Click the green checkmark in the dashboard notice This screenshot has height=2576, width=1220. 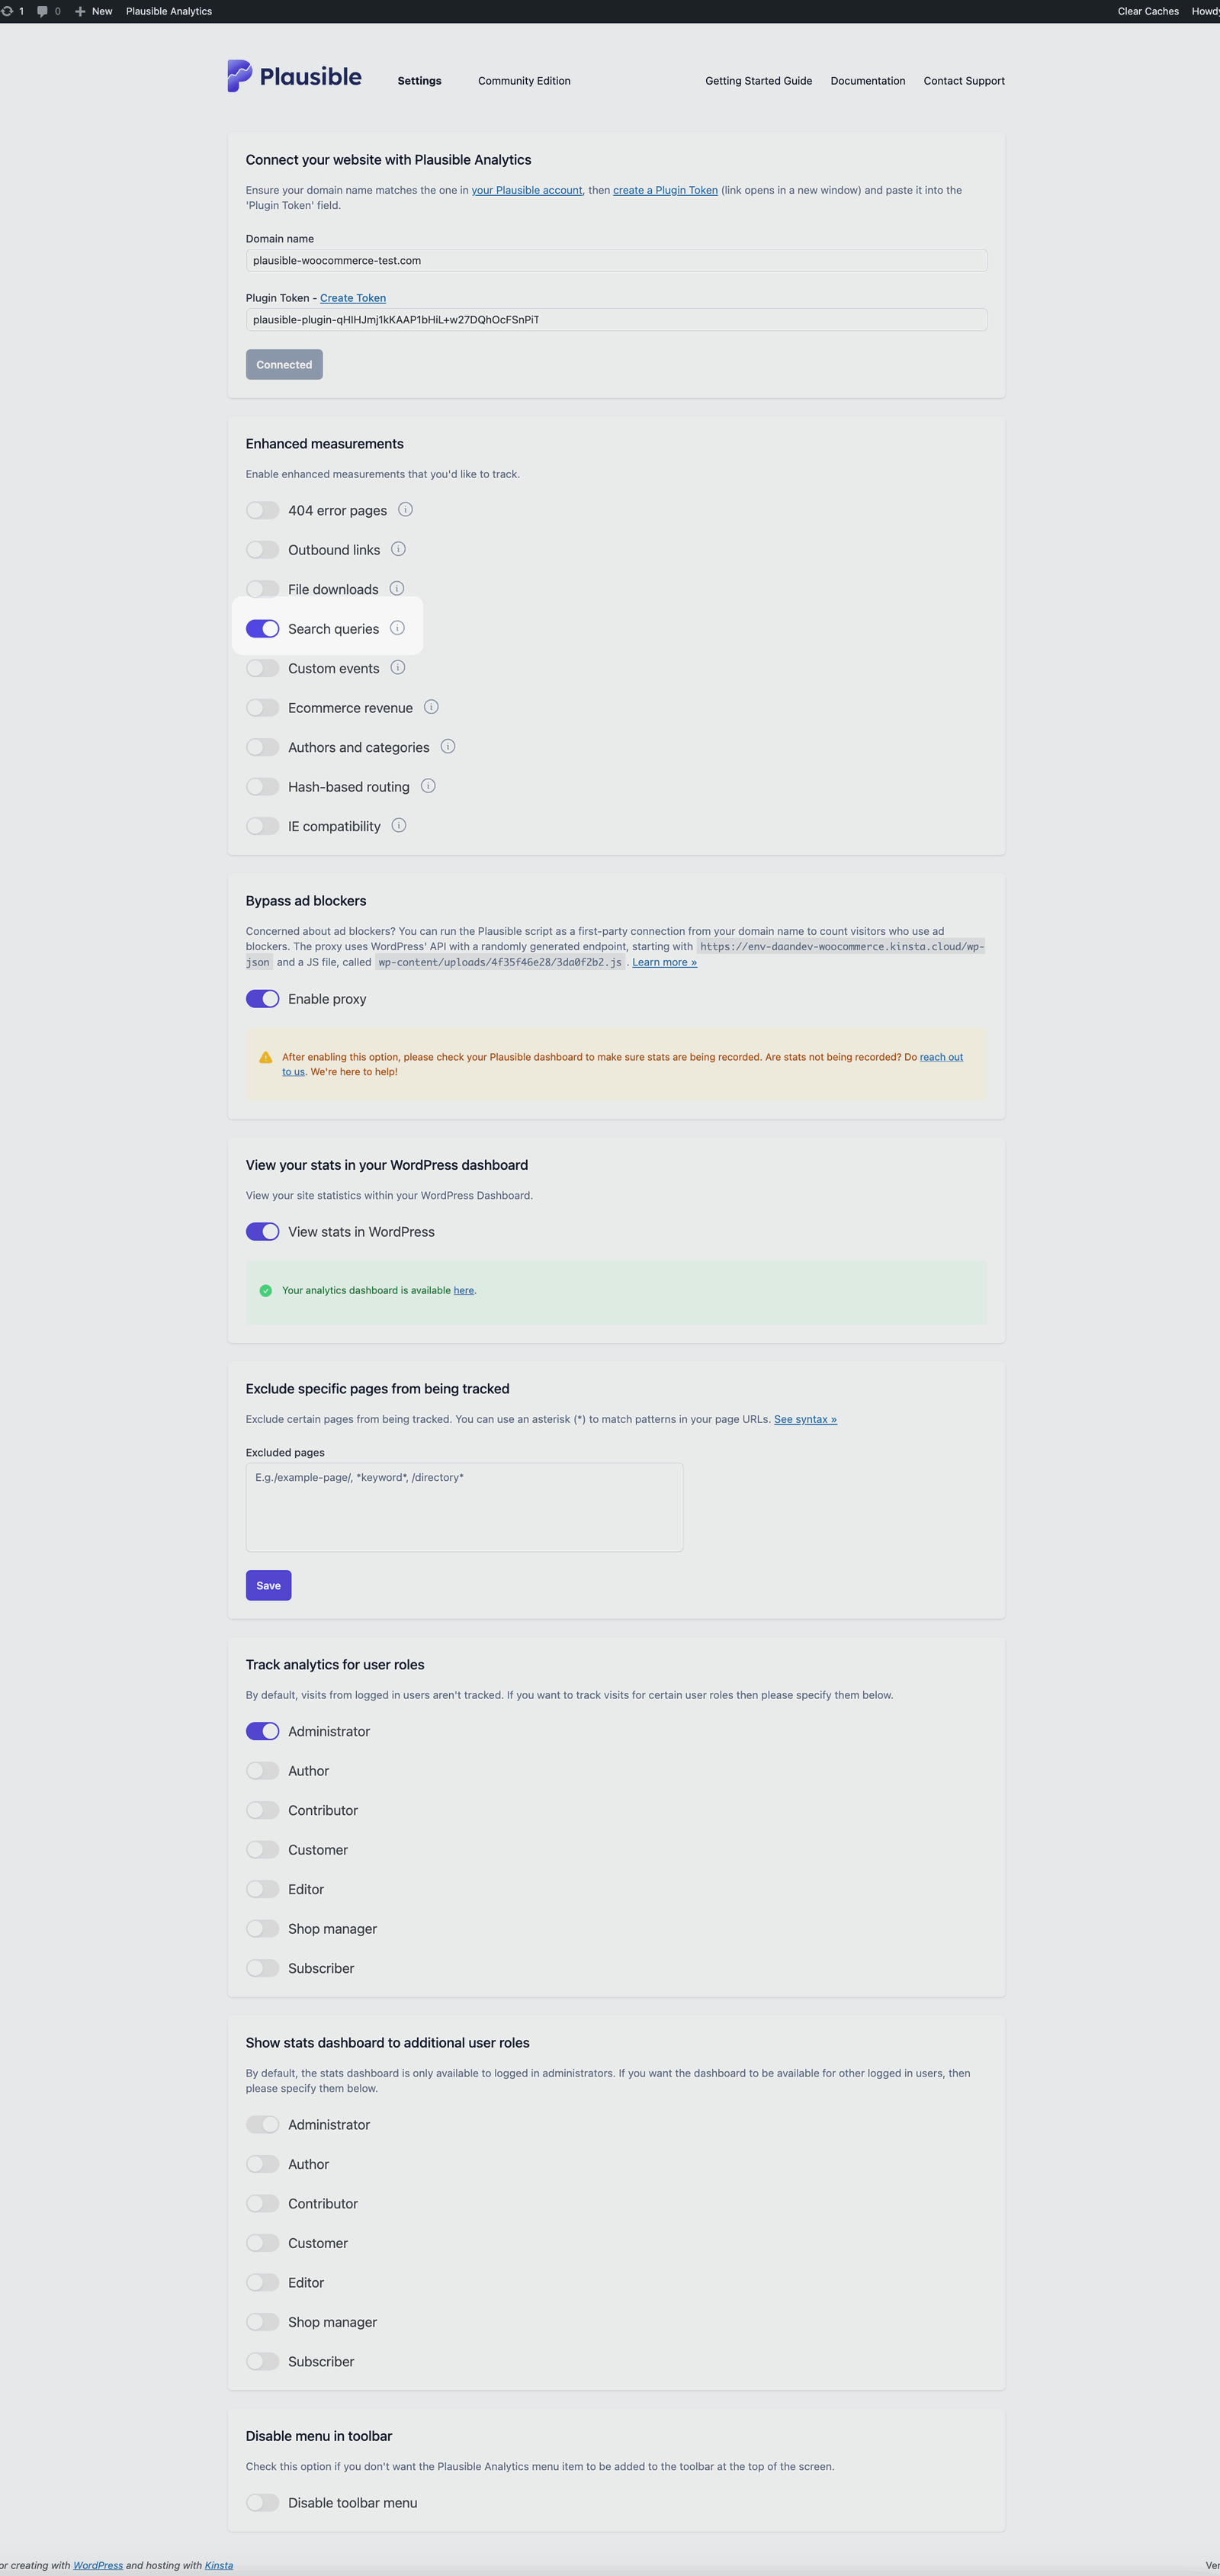click(x=265, y=1291)
